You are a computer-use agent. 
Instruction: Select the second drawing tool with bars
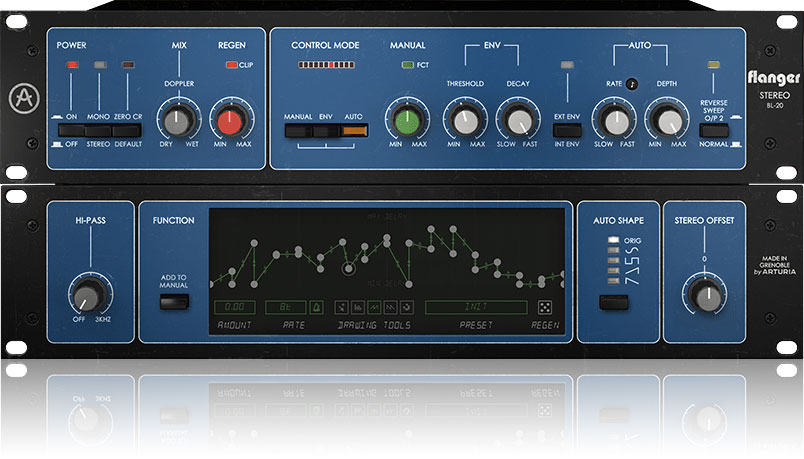pyautogui.click(x=357, y=307)
